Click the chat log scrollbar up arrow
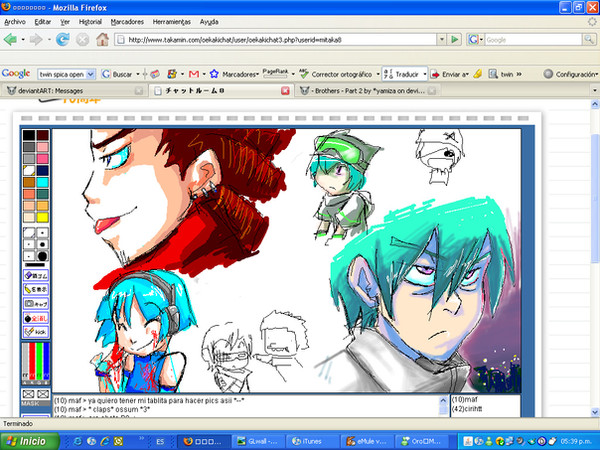This screenshot has height=450, width=600. tap(443, 401)
